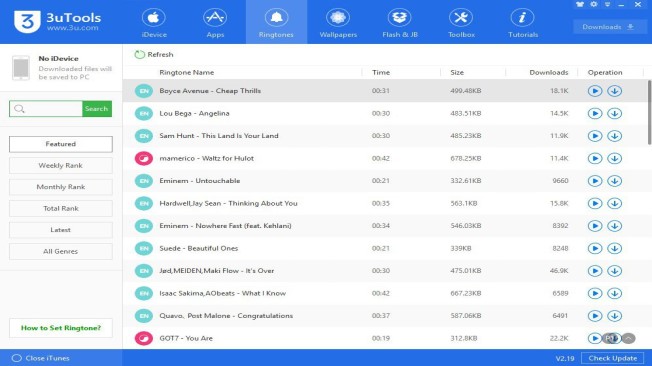The height and width of the screenshot is (366, 652).
Task: Click the green Search button
Action: pyautogui.click(x=97, y=109)
